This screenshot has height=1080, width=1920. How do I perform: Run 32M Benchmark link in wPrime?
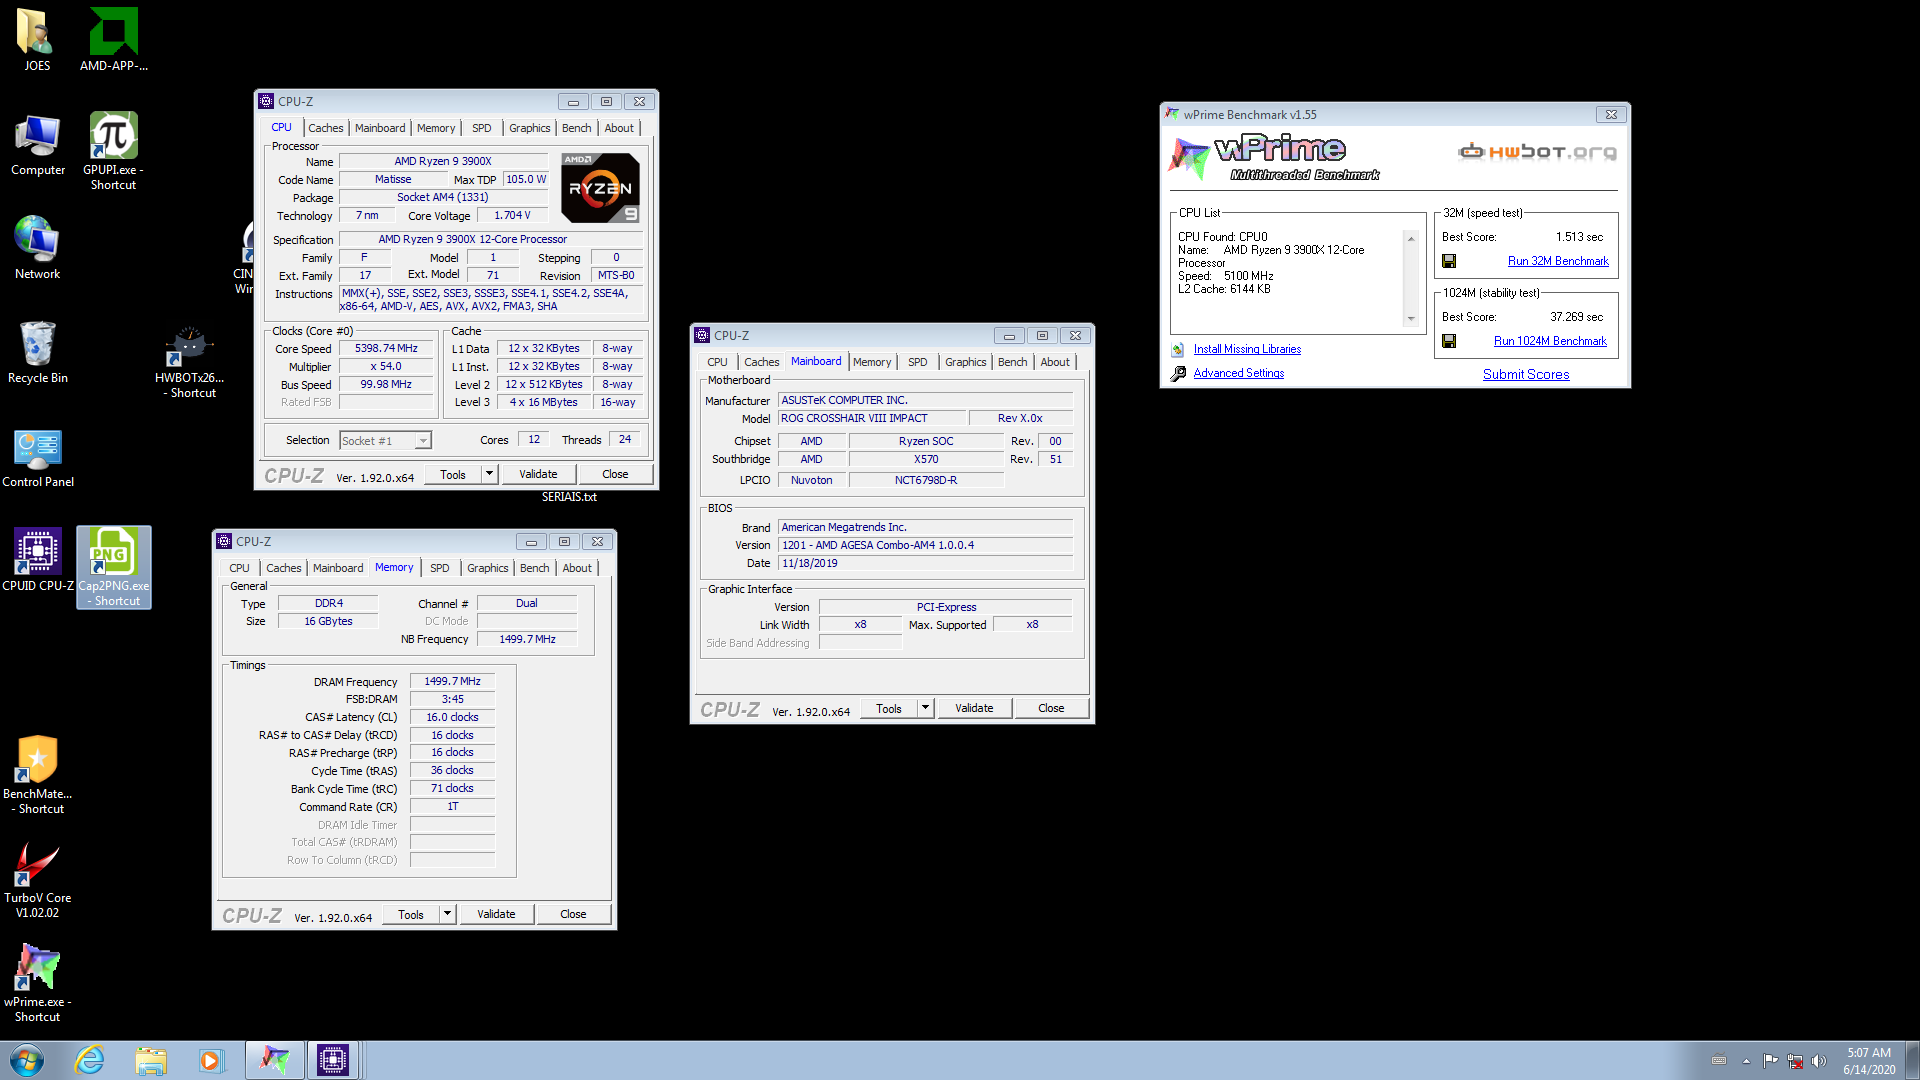(x=1558, y=261)
